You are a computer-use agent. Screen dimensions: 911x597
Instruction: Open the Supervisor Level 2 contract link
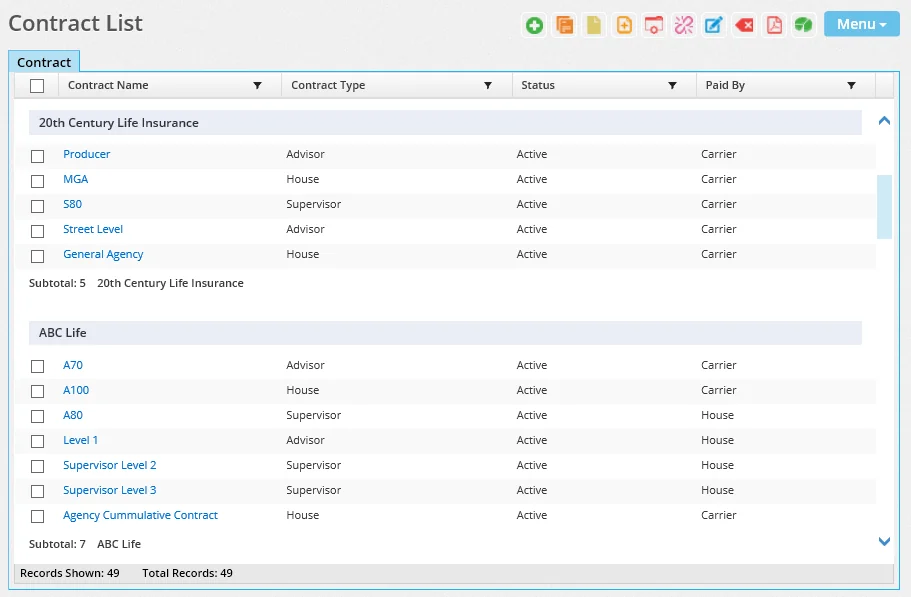pos(110,465)
